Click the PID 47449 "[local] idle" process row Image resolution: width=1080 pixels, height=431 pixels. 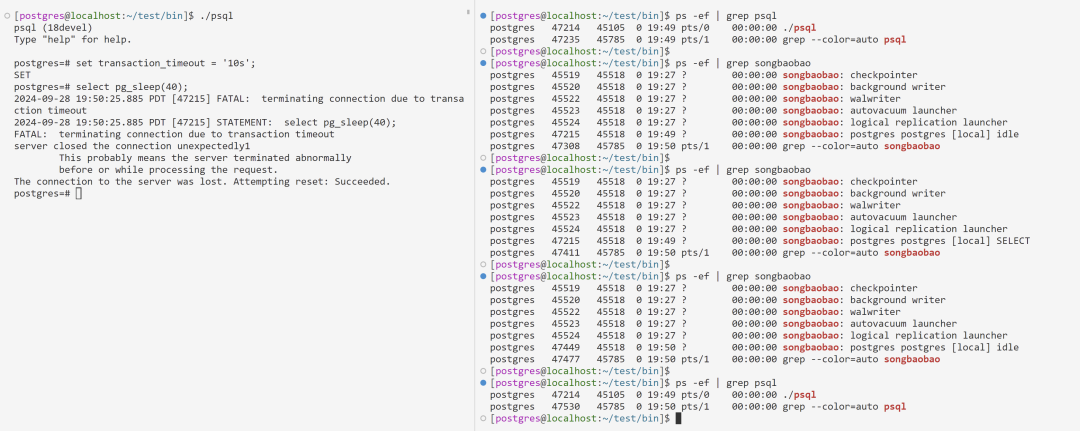coord(754,348)
